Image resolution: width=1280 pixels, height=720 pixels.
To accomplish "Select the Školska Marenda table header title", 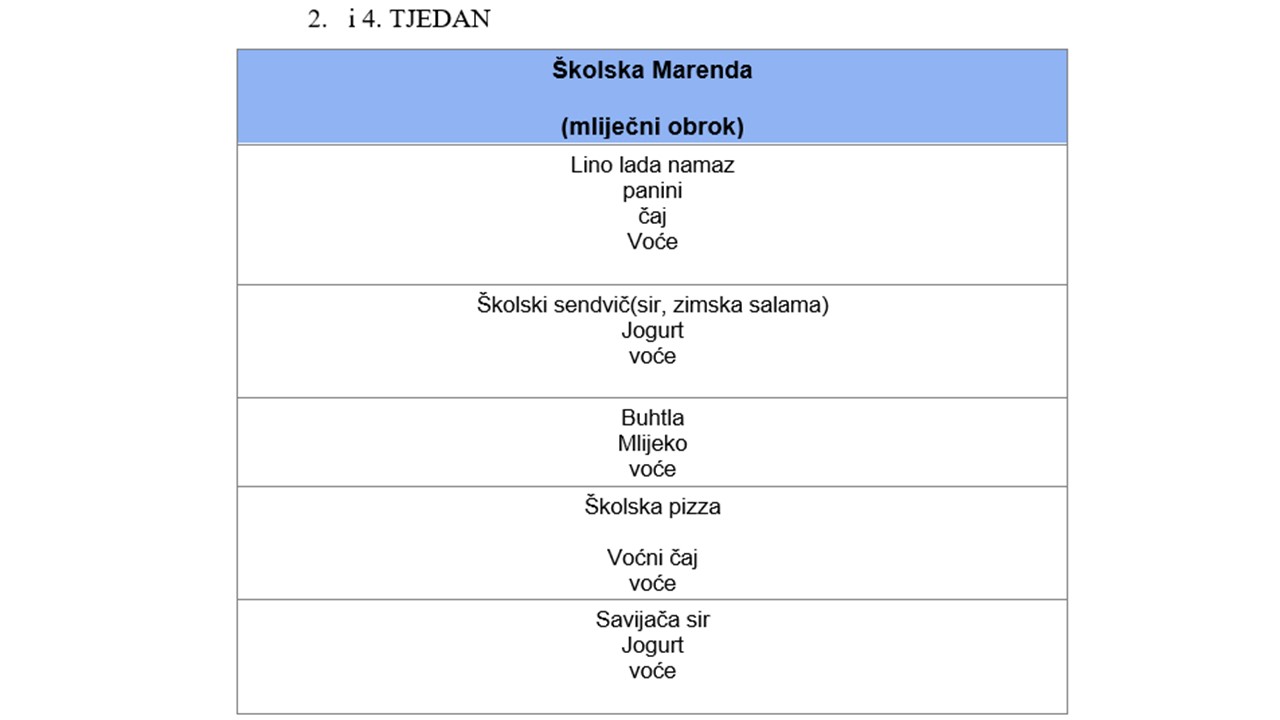I will pyautogui.click(x=652, y=71).
